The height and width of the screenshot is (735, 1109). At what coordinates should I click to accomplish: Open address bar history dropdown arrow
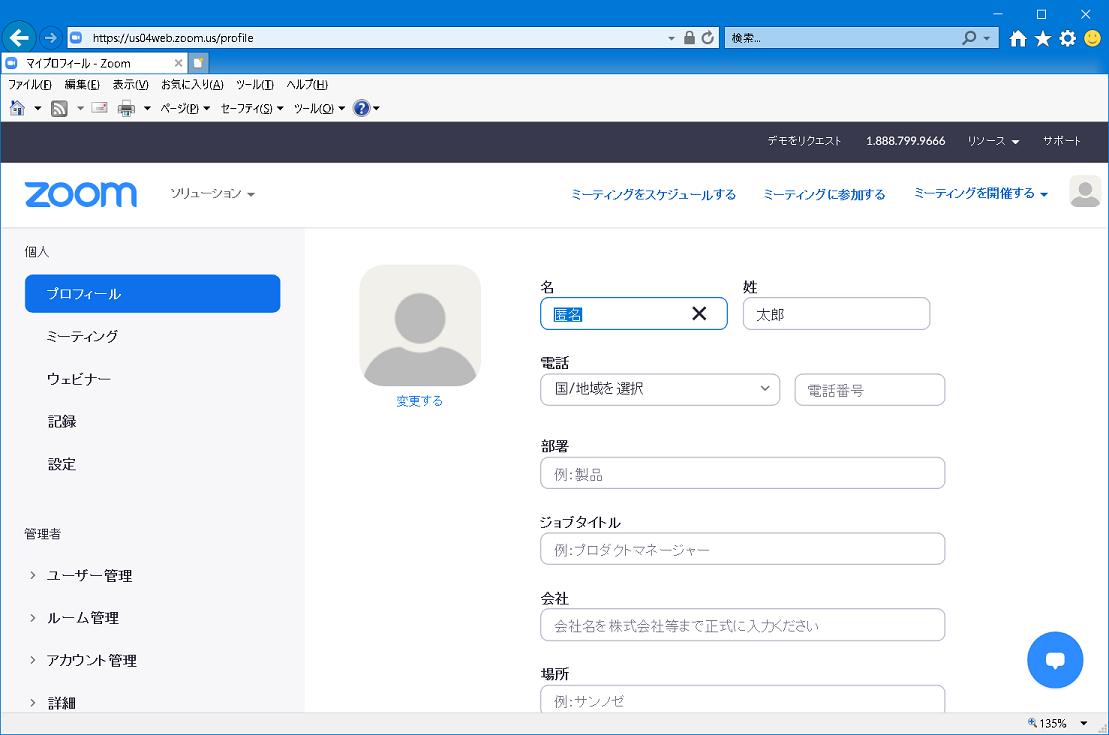[x=671, y=38]
